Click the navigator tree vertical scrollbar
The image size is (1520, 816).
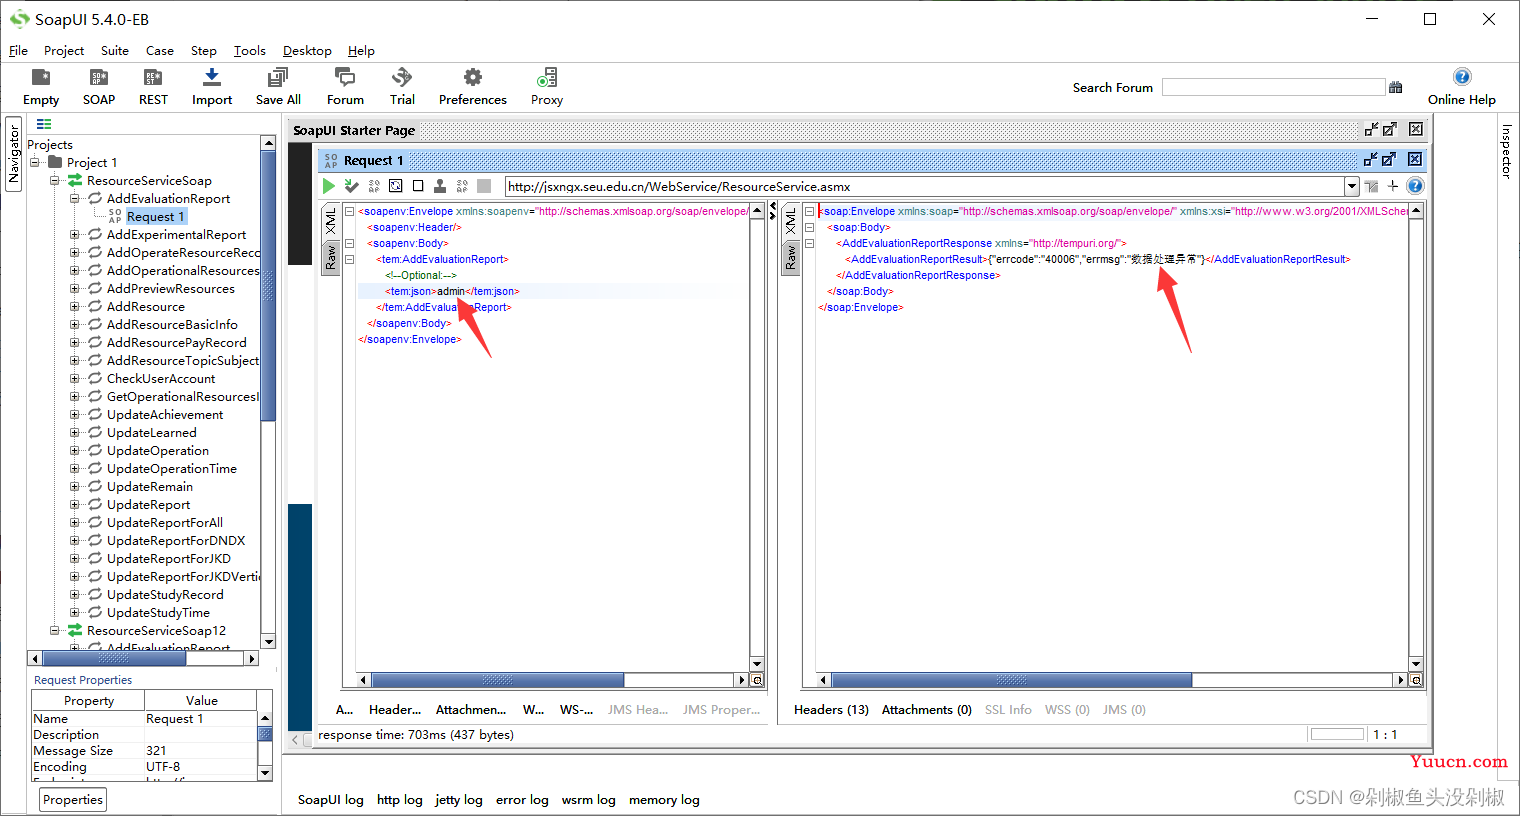pyautogui.click(x=268, y=285)
